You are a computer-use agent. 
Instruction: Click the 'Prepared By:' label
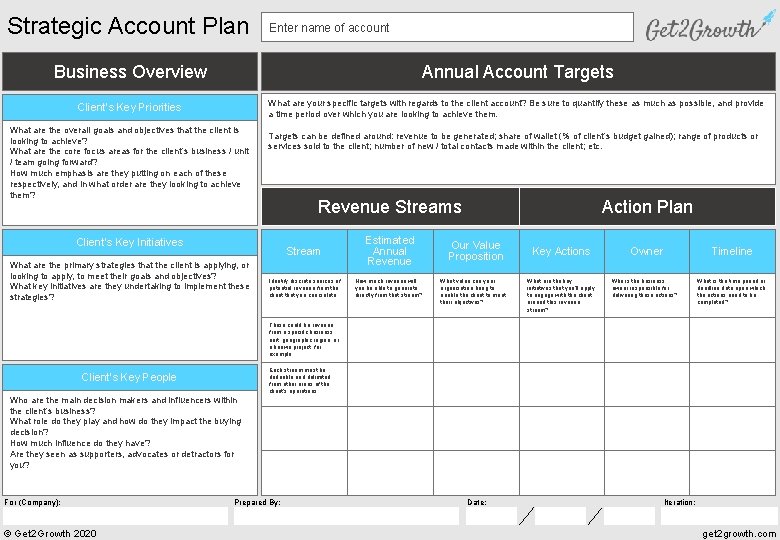click(x=257, y=502)
